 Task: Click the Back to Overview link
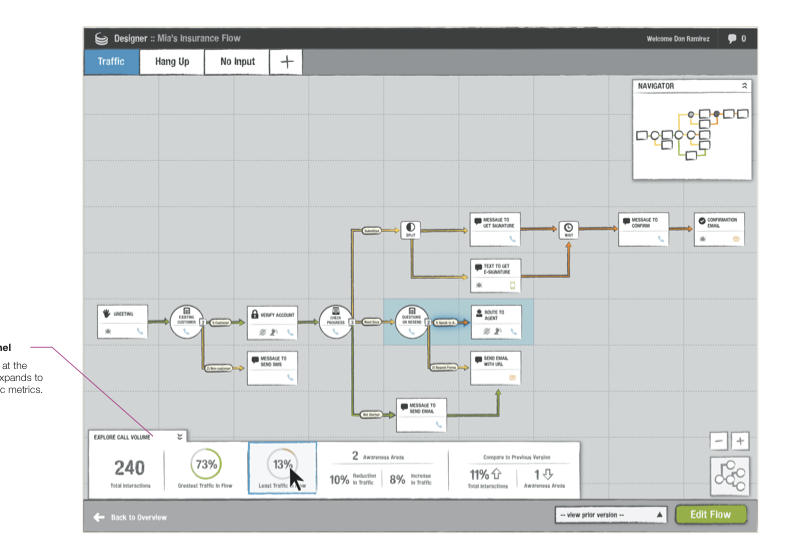pos(139,517)
